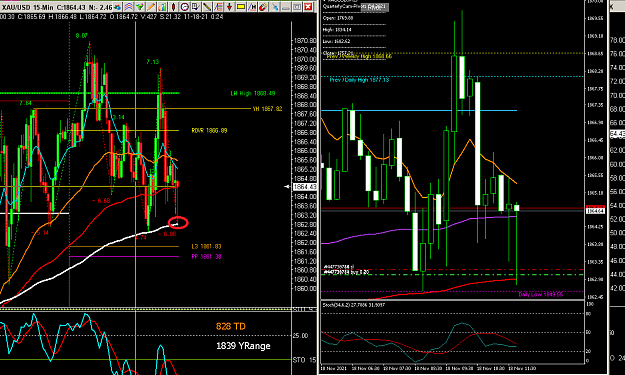
Task: Click the PP 1861.38 pivot label
Action: [x=206, y=257]
